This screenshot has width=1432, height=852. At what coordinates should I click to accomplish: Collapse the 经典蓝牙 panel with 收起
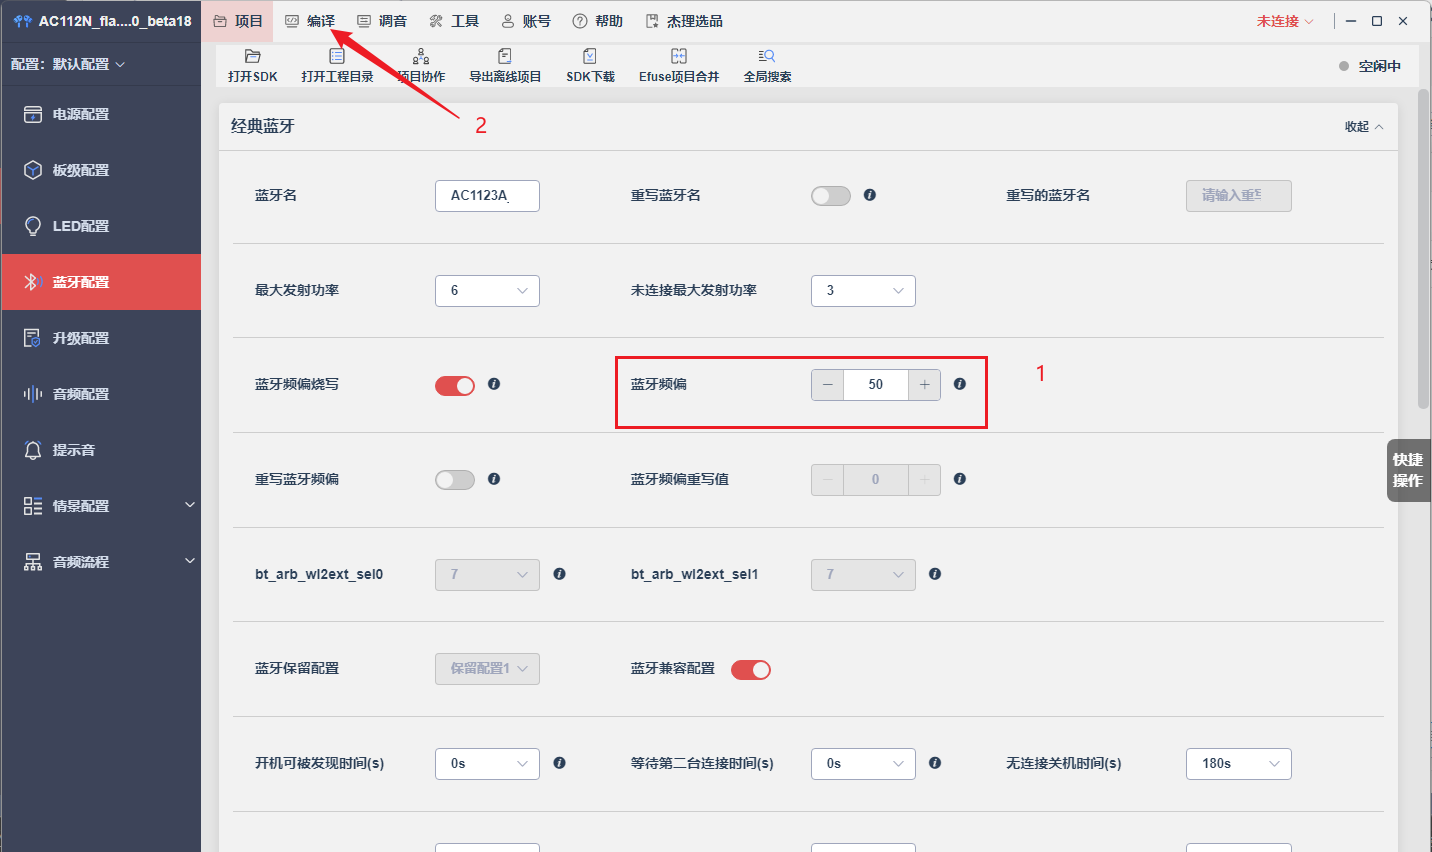1364,127
